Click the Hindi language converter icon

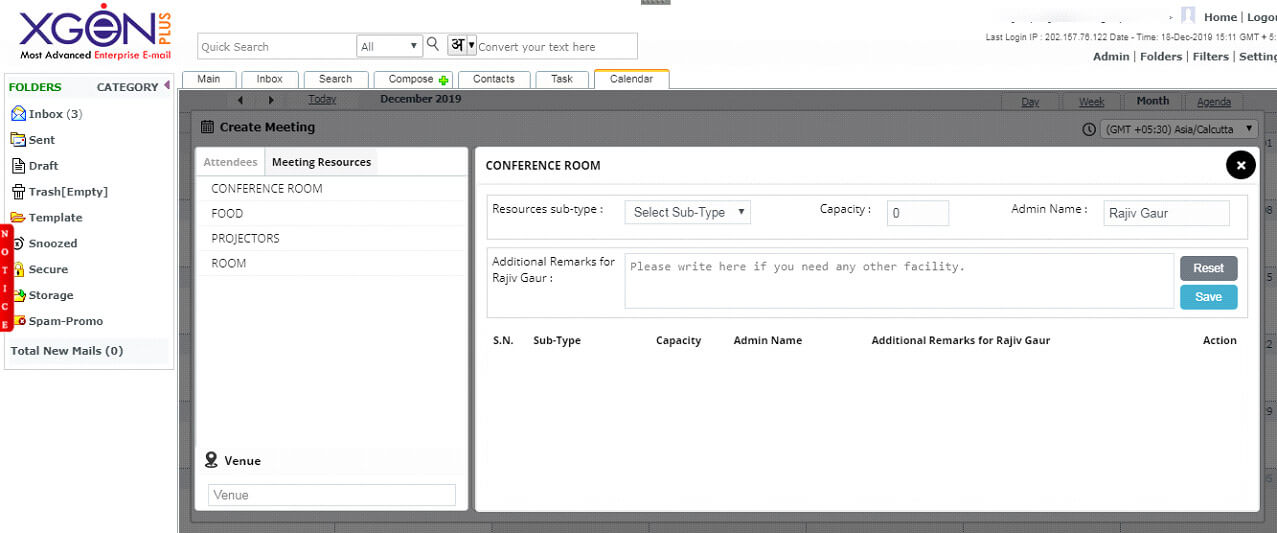(457, 45)
